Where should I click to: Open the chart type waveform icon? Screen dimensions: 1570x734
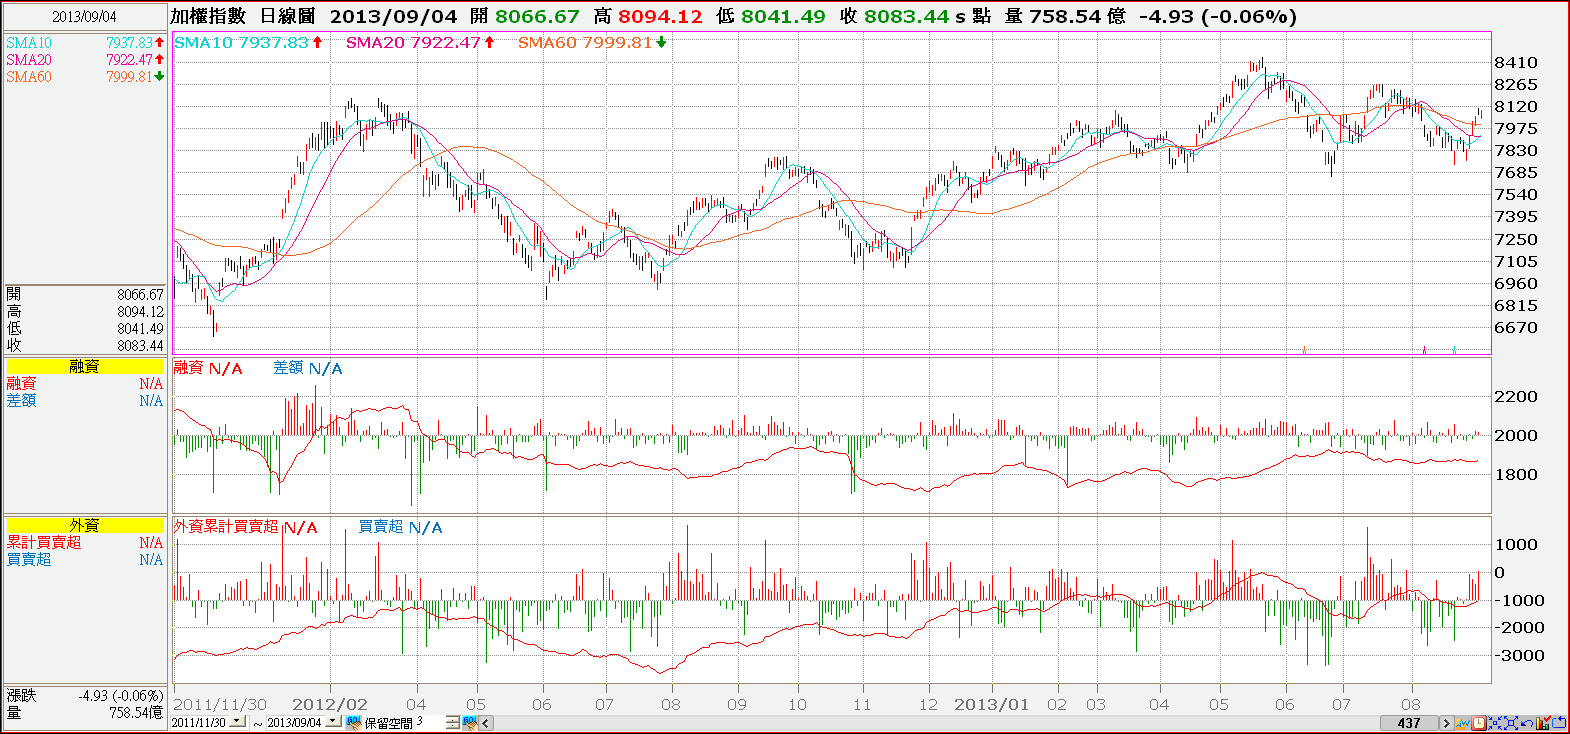click(1463, 723)
